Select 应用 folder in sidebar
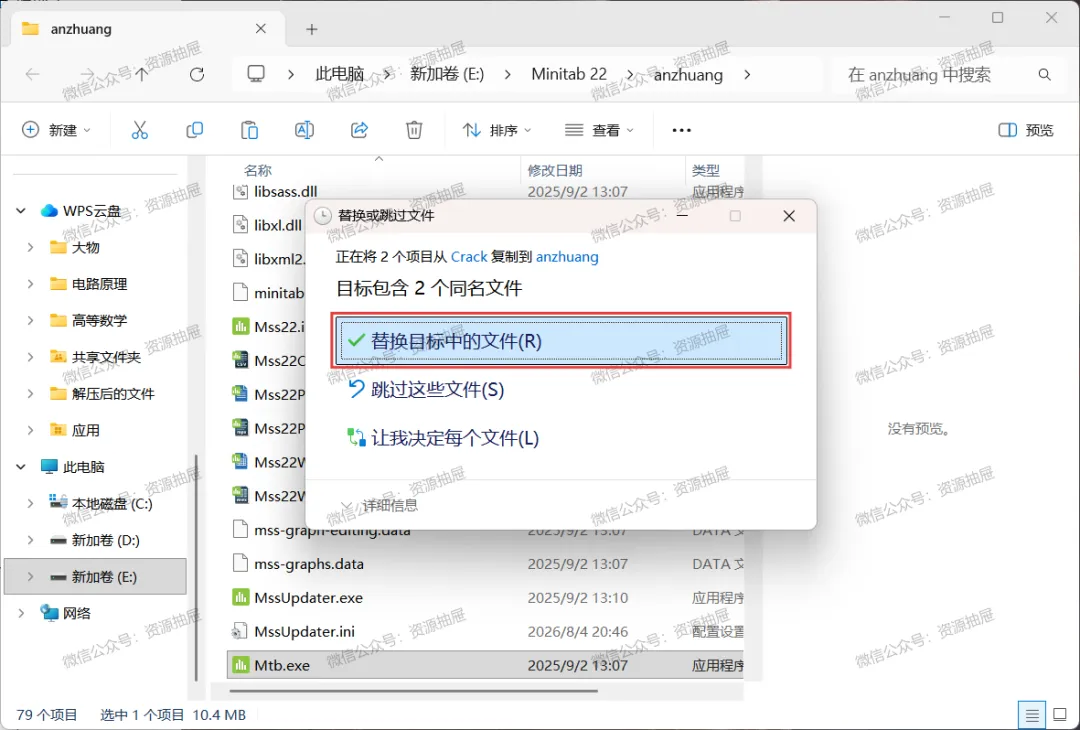Image resolution: width=1080 pixels, height=730 pixels. 85,430
